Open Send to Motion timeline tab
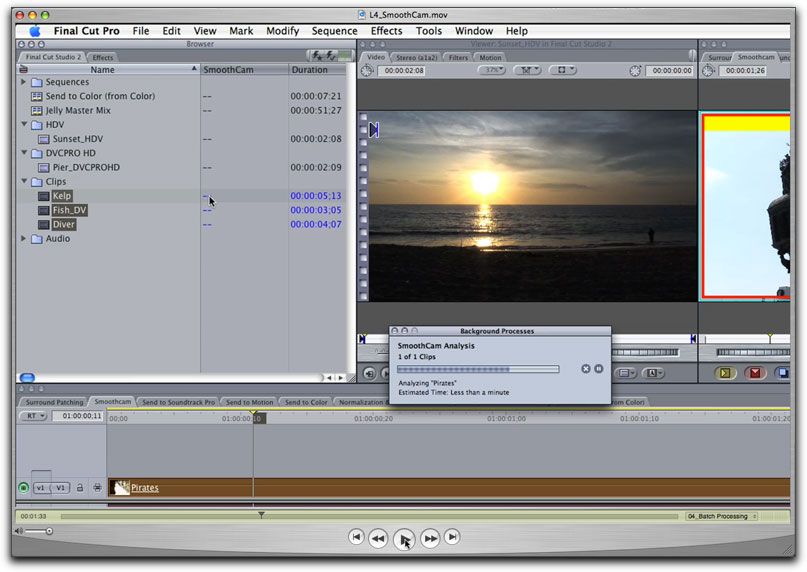Screen dimensions: 807x572 pyautogui.click(x=249, y=402)
